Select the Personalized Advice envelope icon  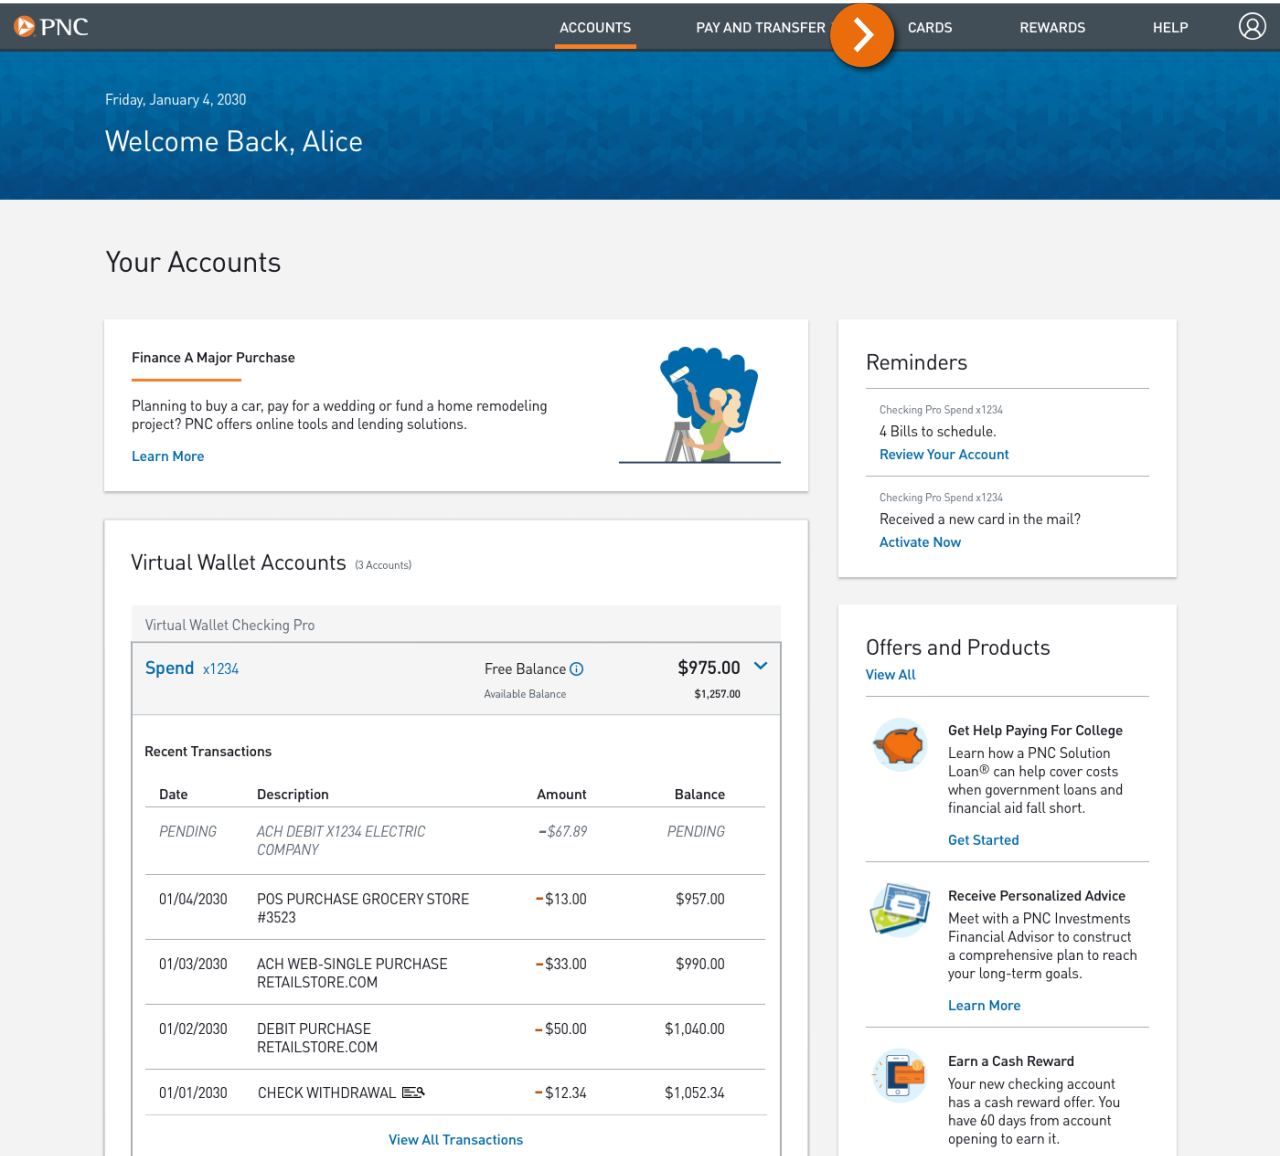(898, 910)
